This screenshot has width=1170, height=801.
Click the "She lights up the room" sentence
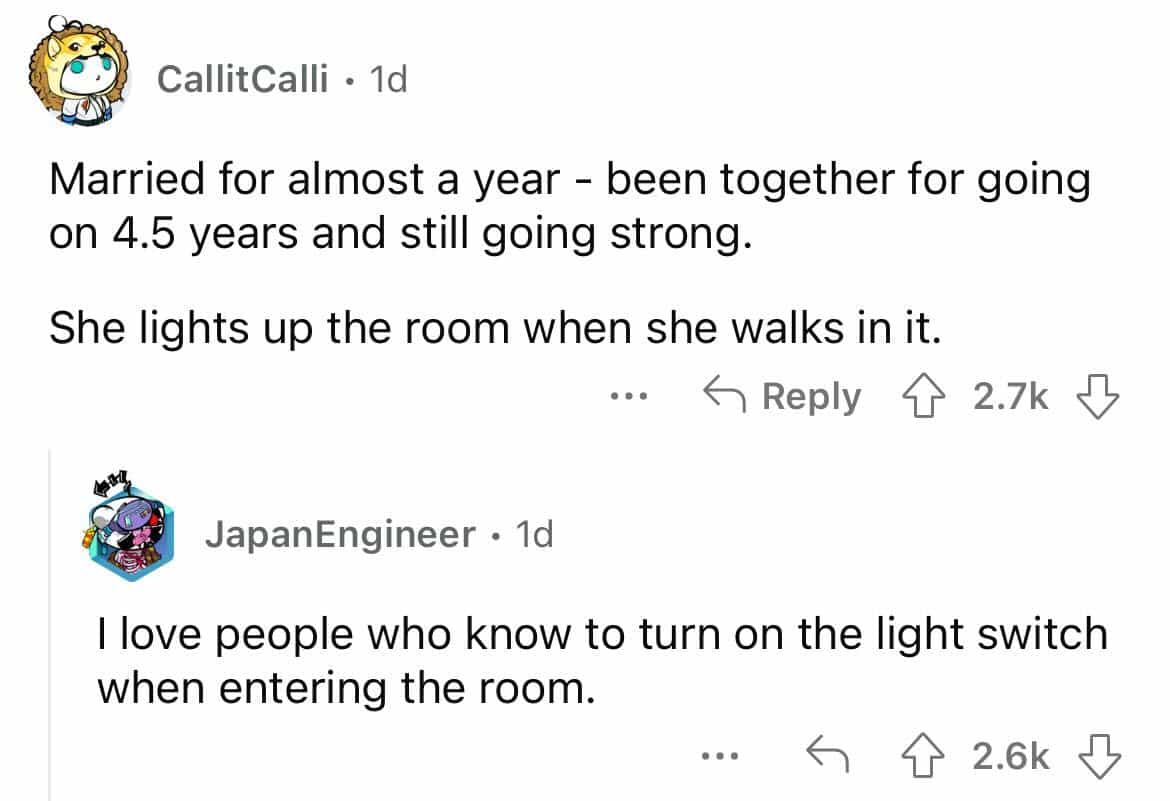click(x=495, y=326)
